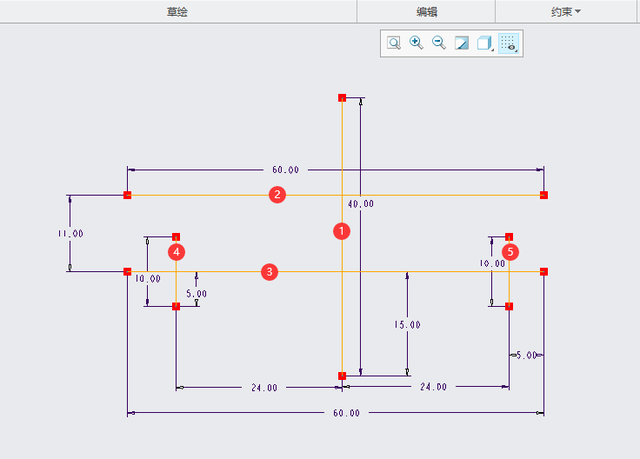Open the Display Style cube dropdown
Viewport: 640px width, 459px height.
tap(485, 43)
